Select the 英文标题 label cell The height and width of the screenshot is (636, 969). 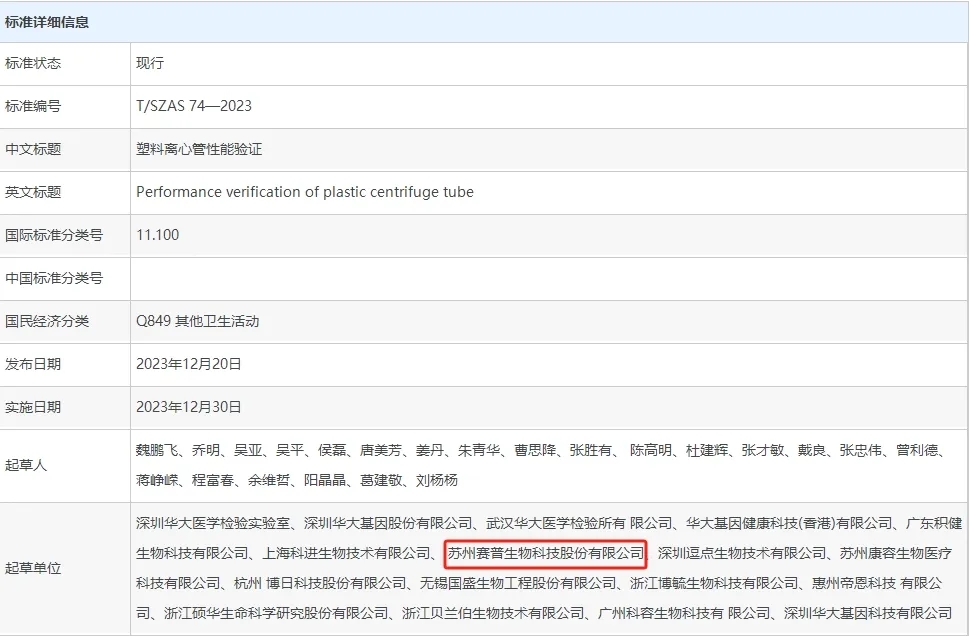[65, 193]
